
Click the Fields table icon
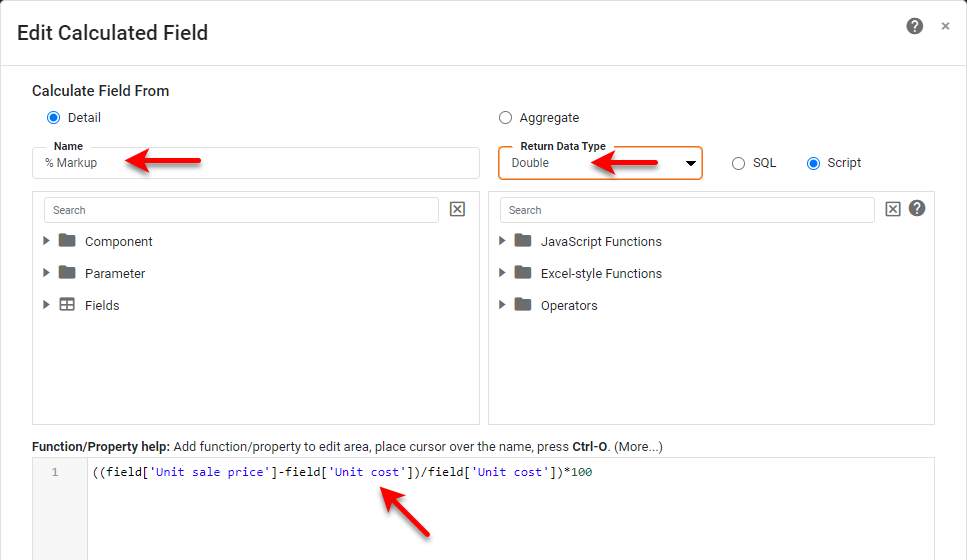click(67, 304)
